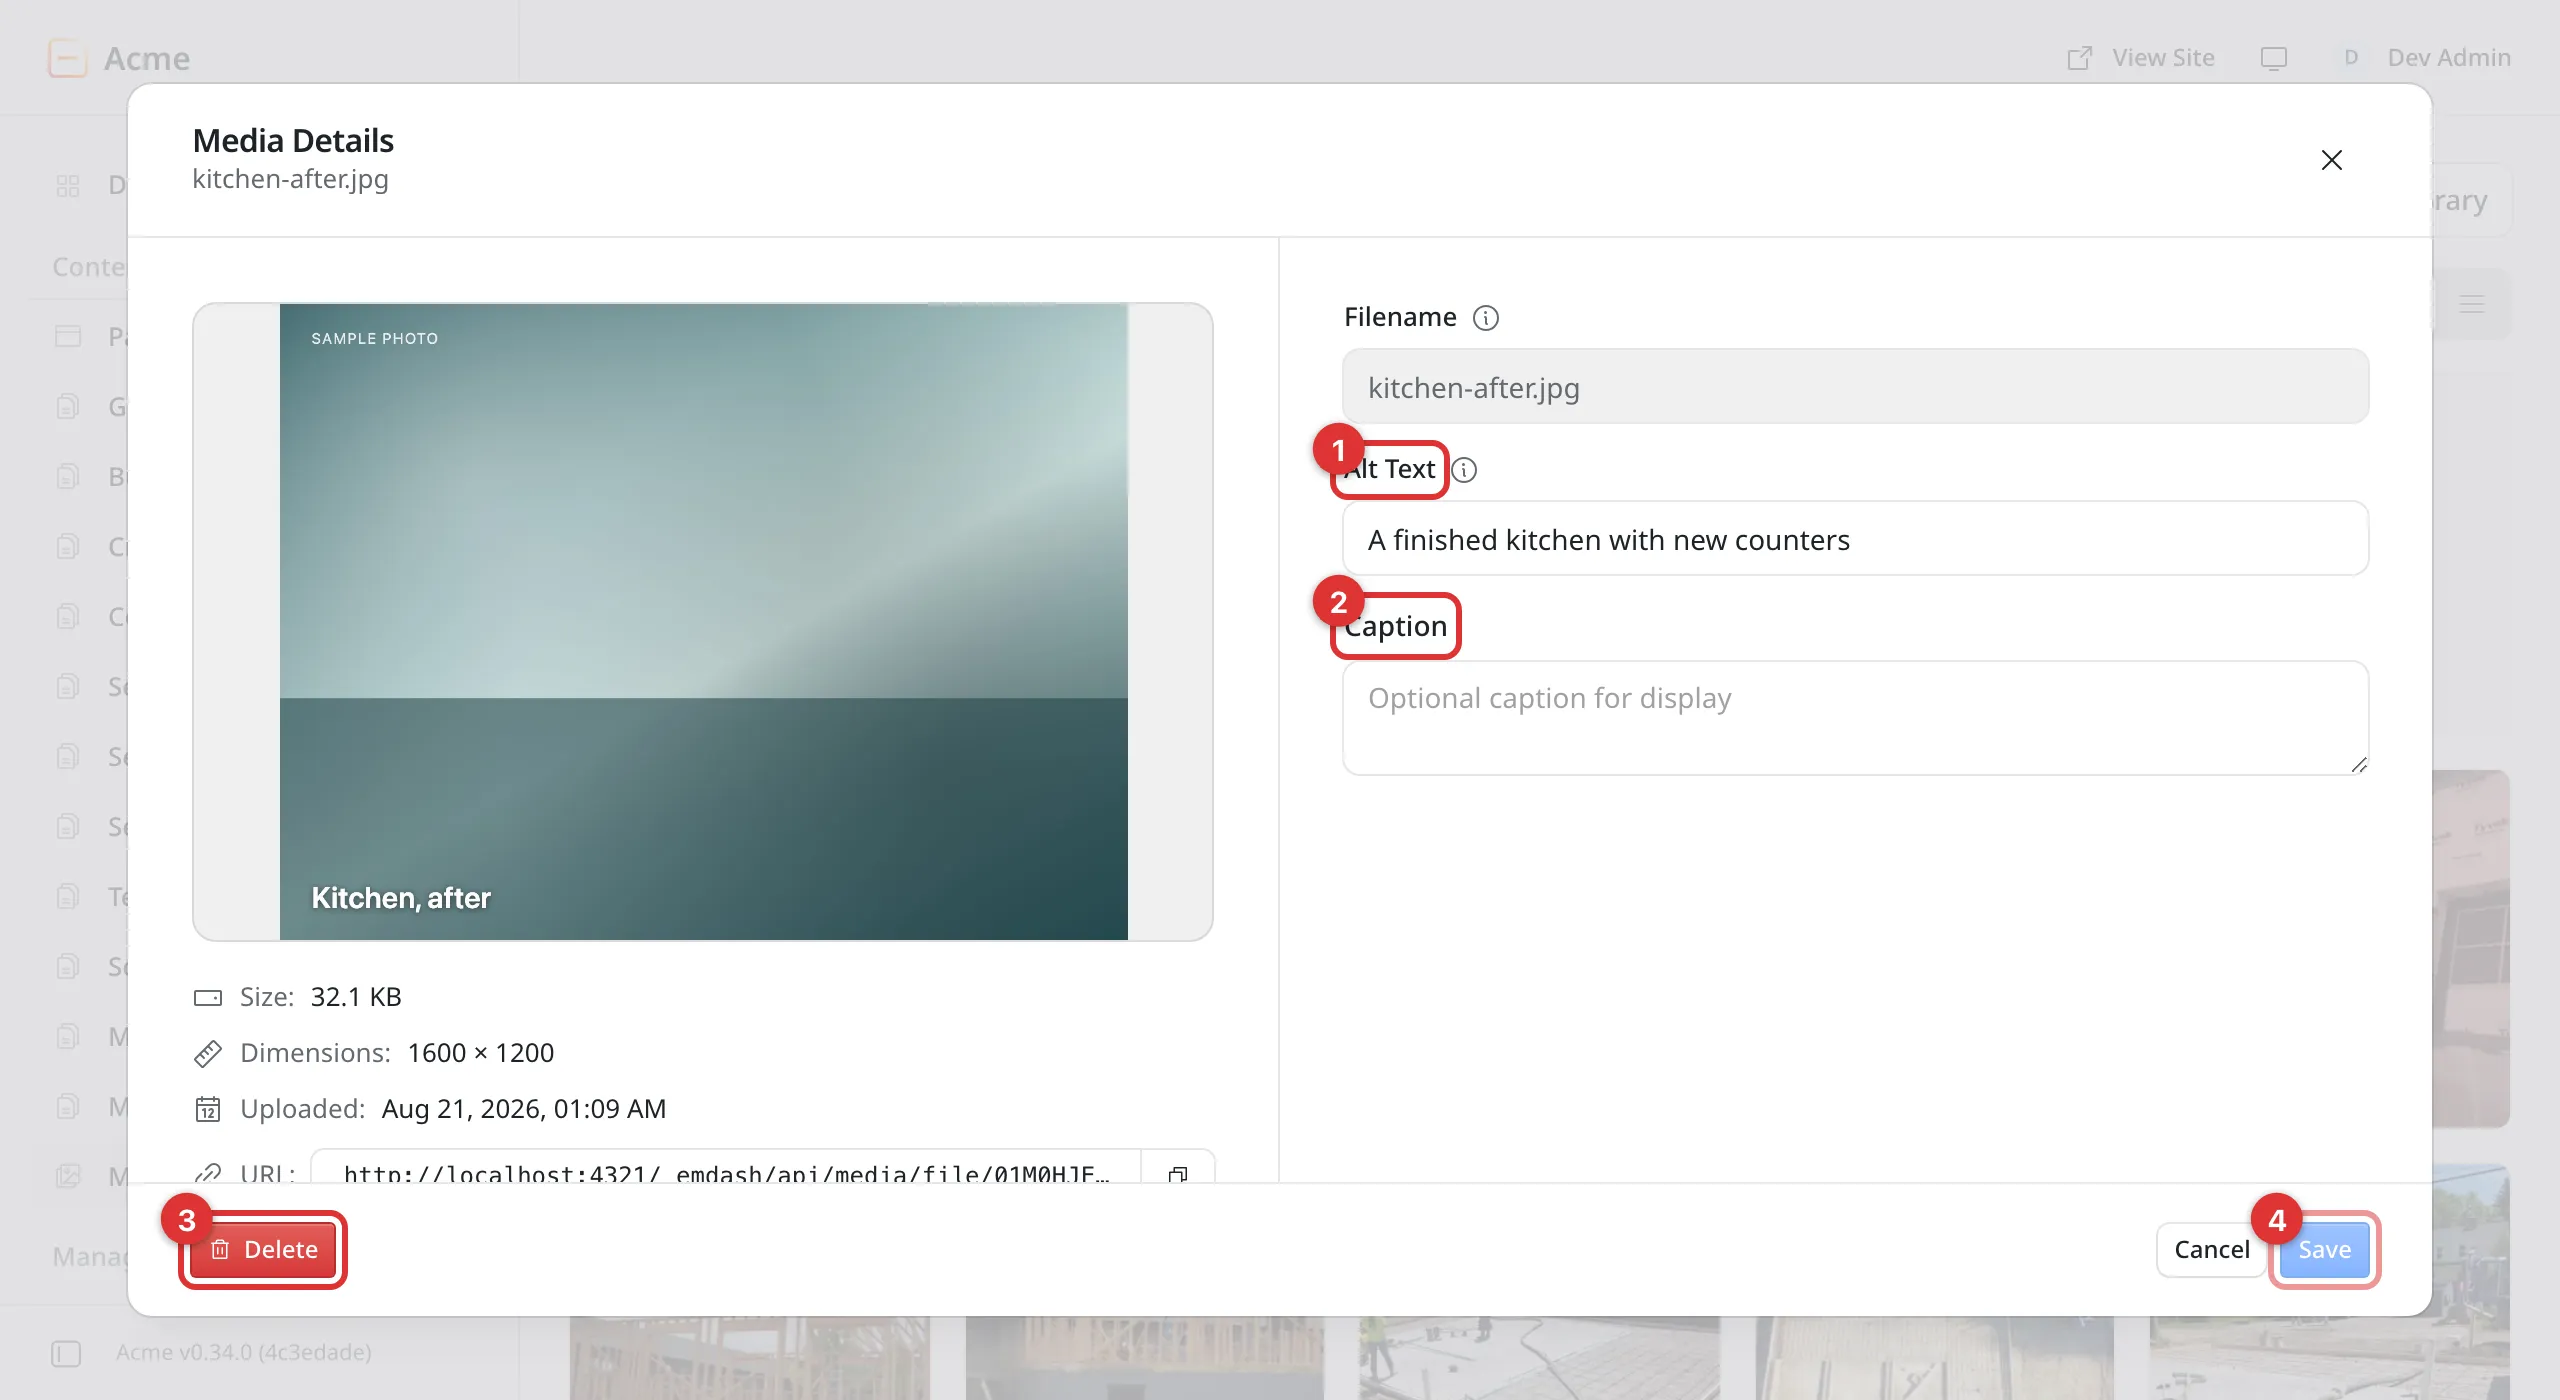The width and height of the screenshot is (2560, 1400).
Task: Click the Alt Text info icon
Action: click(1464, 470)
